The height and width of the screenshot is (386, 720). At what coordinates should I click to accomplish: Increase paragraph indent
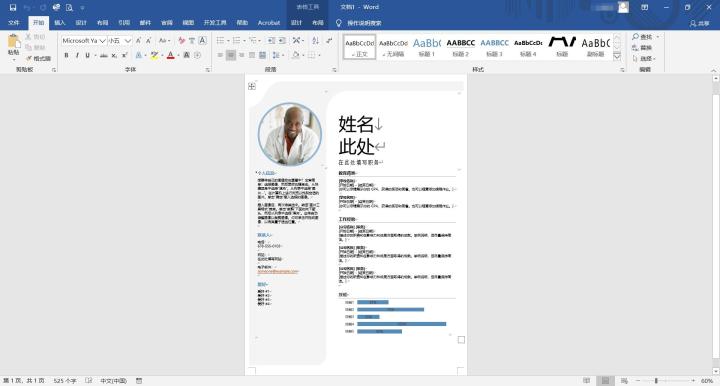282,41
